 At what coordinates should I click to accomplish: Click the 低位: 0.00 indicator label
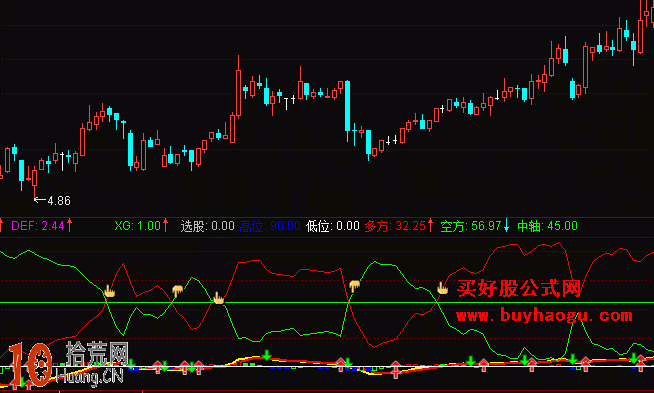pos(332,226)
